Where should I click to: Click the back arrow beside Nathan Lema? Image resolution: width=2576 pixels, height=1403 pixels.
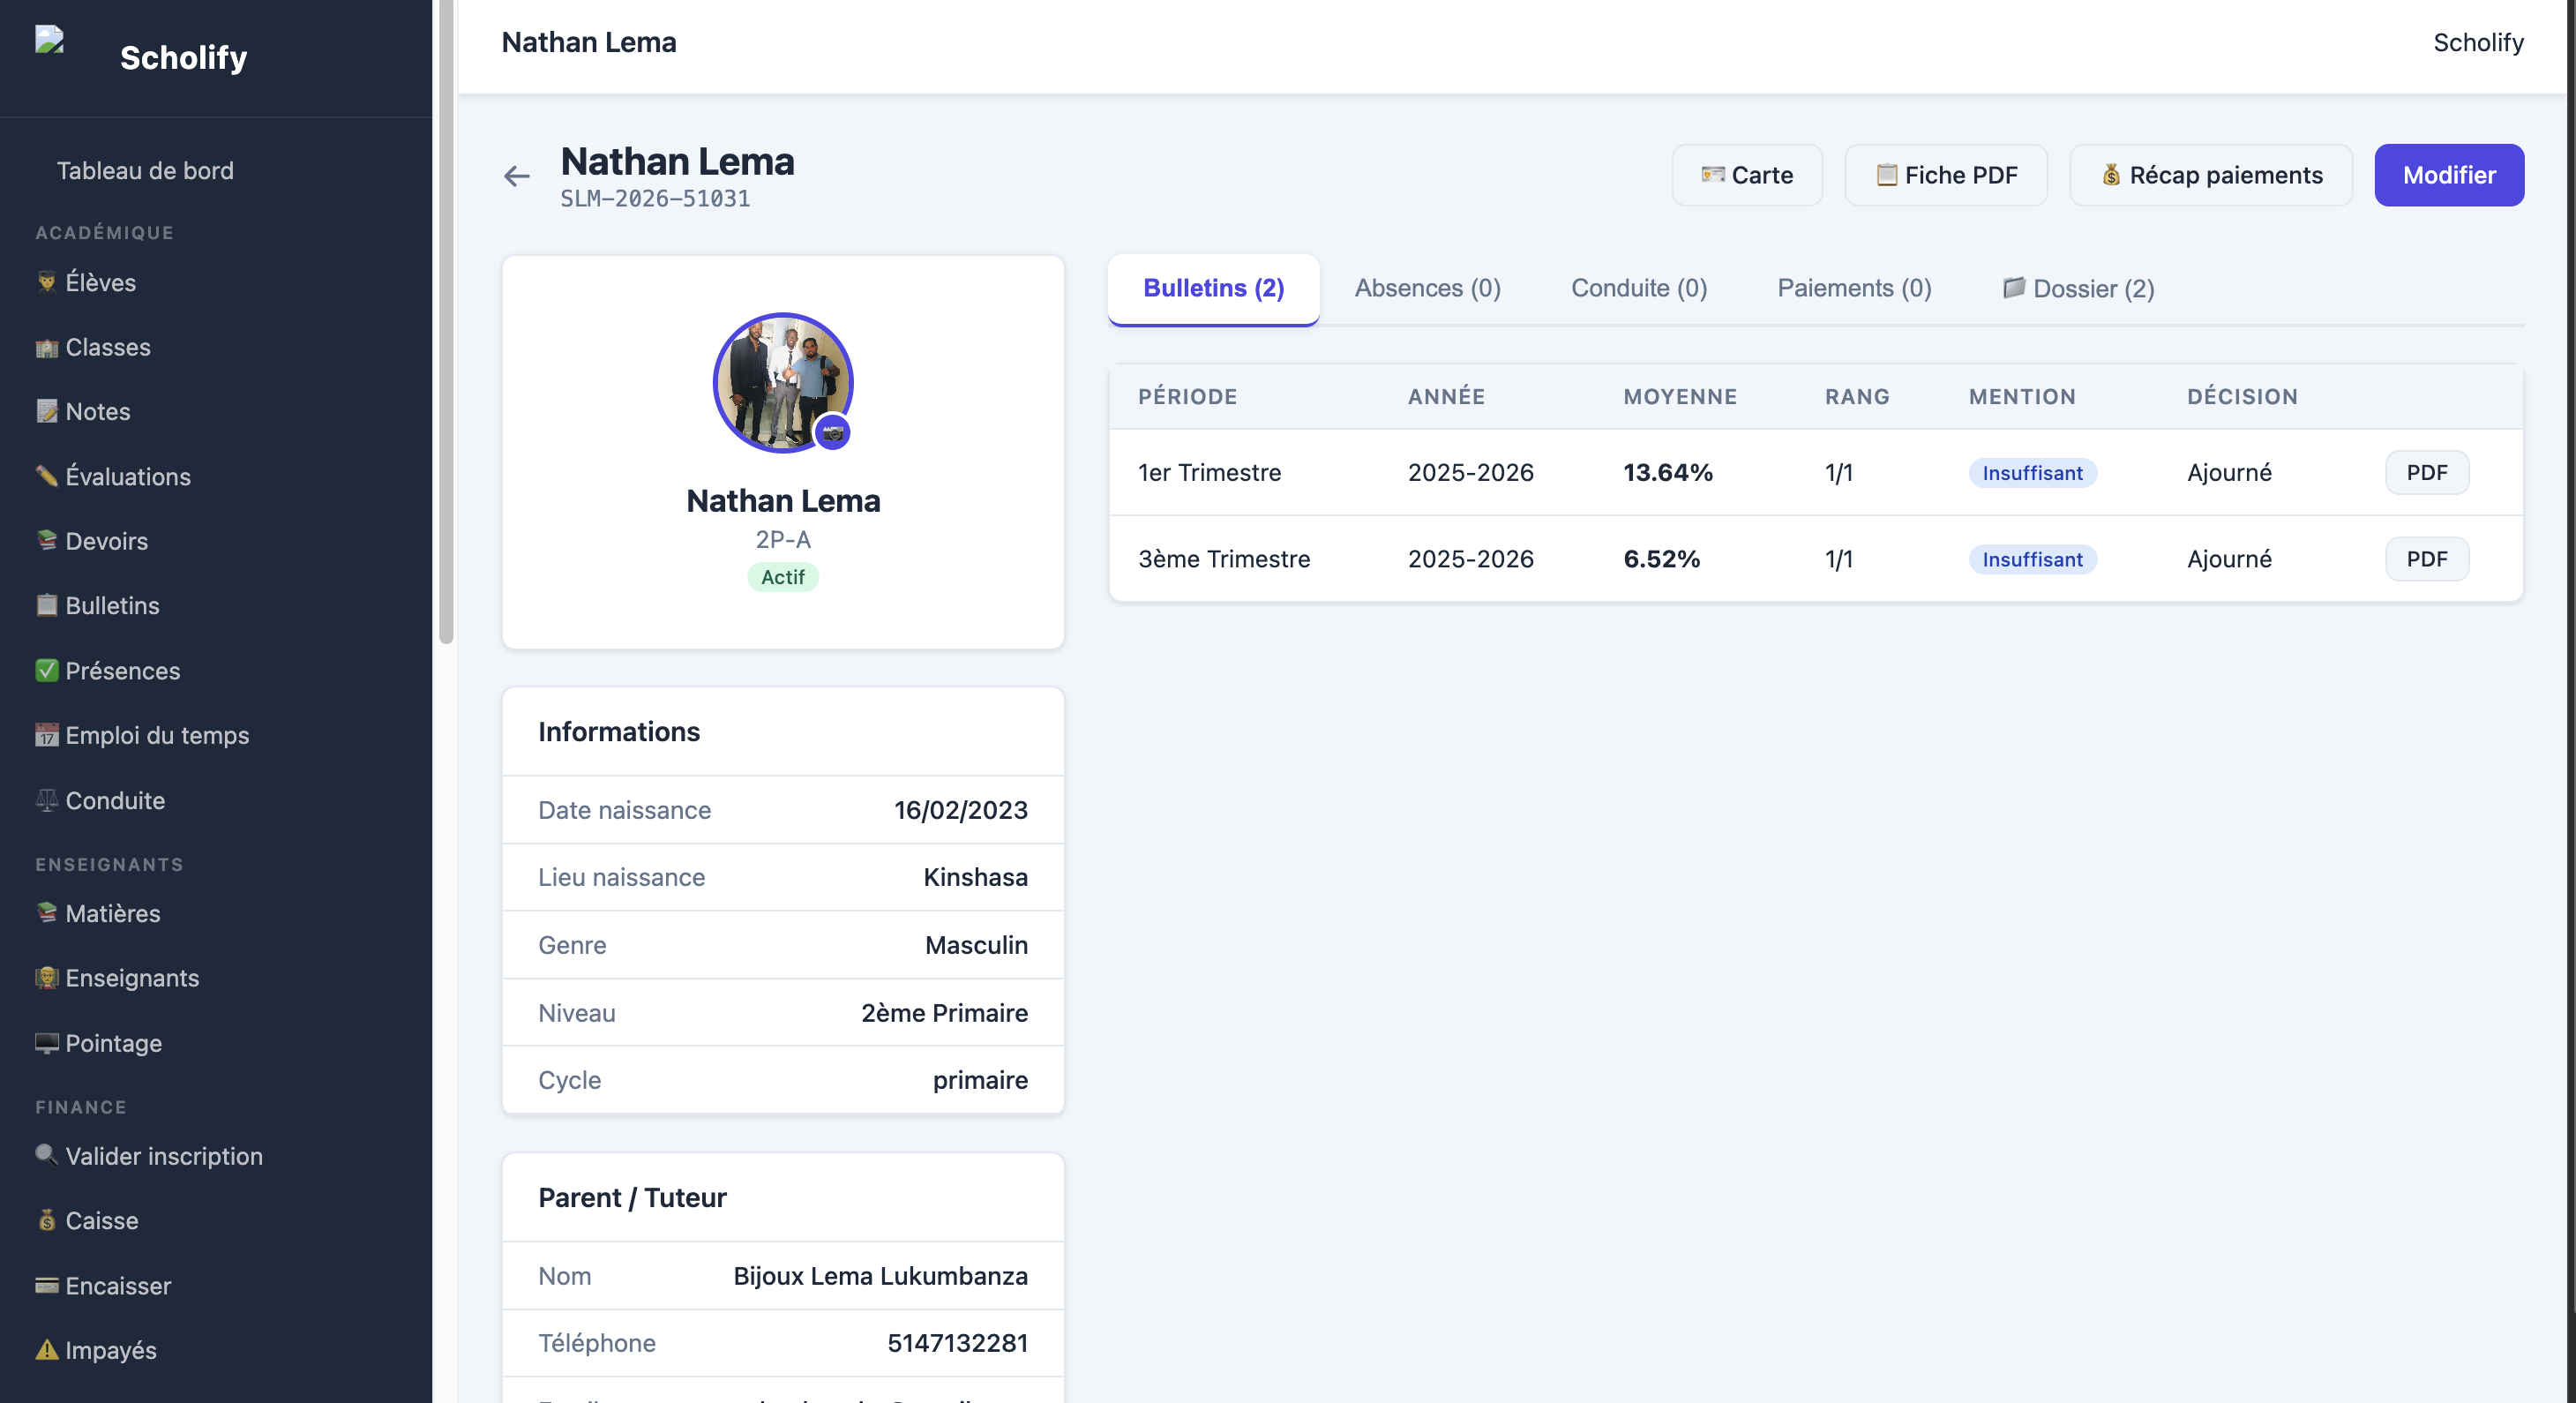(516, 176)
